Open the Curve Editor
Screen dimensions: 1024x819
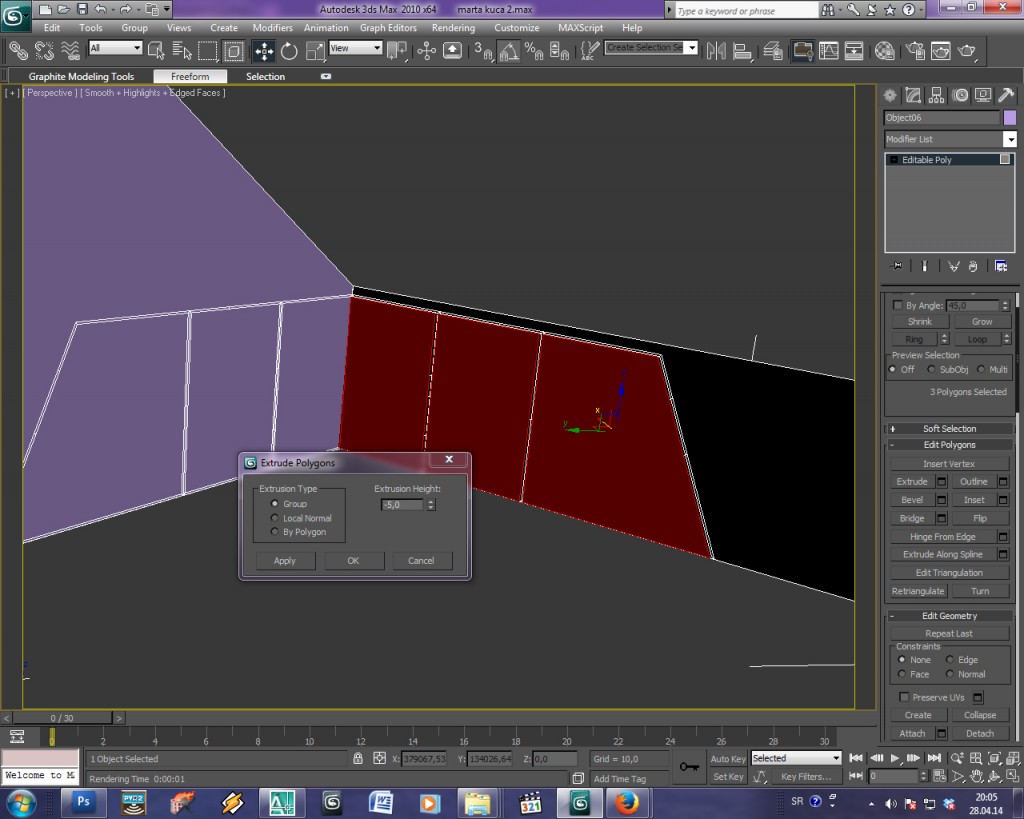(828, 50)
